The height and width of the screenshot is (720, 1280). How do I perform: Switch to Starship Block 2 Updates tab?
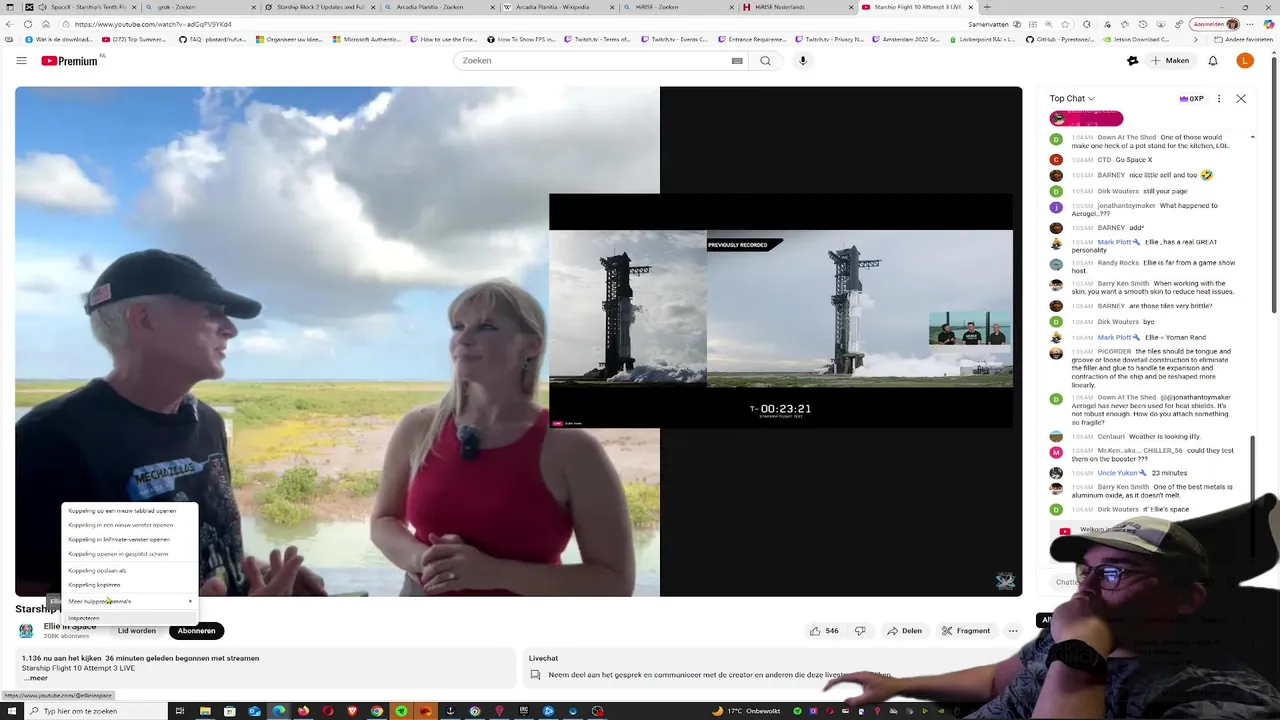[x=320, y=7]
